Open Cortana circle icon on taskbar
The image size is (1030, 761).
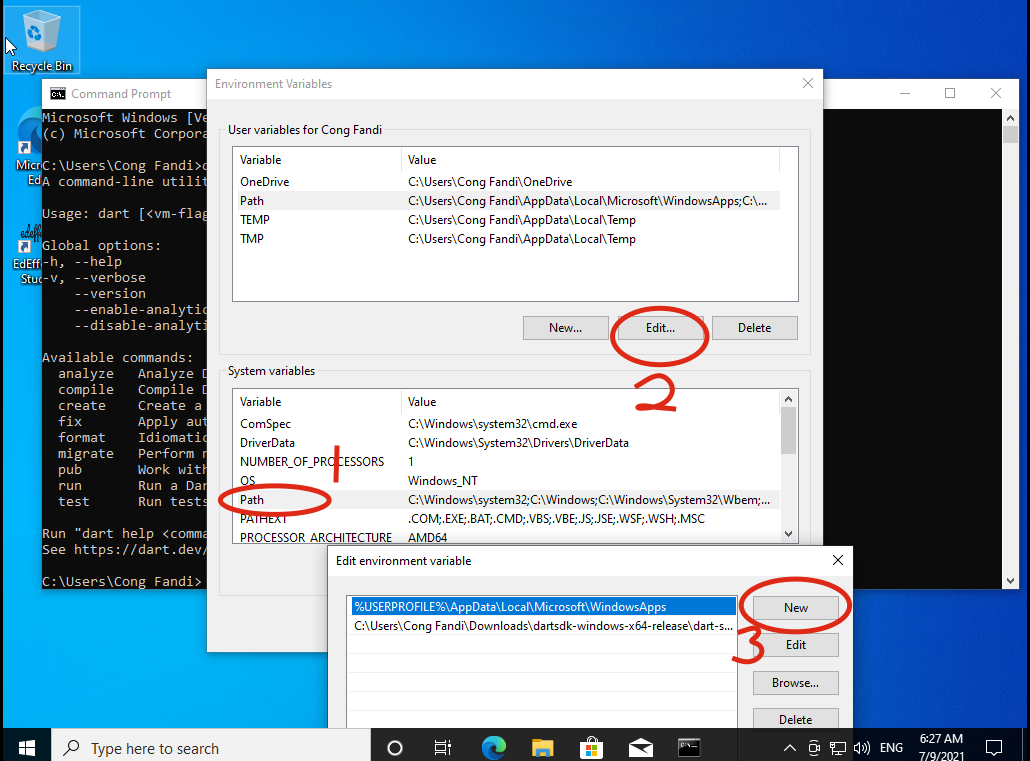pyautogui.click(x=395, y=747)
